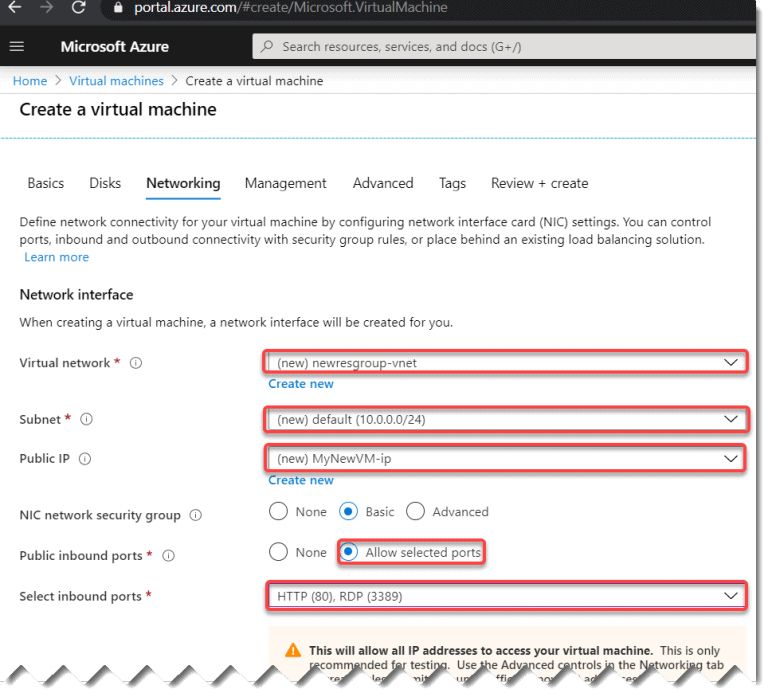Show info tooltip for Public IP
768x697 pixels.
pyautogui.click(x=85, y=459)
